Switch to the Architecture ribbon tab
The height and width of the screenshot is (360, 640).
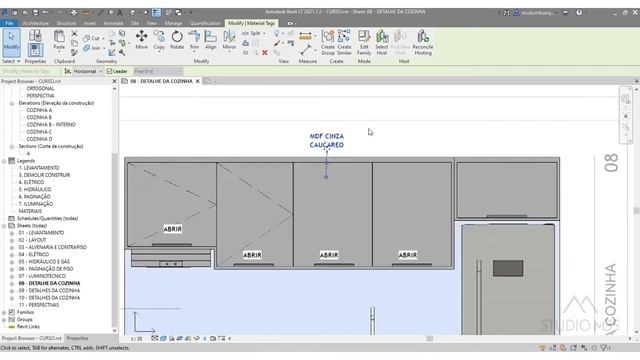tap(36, 23)
